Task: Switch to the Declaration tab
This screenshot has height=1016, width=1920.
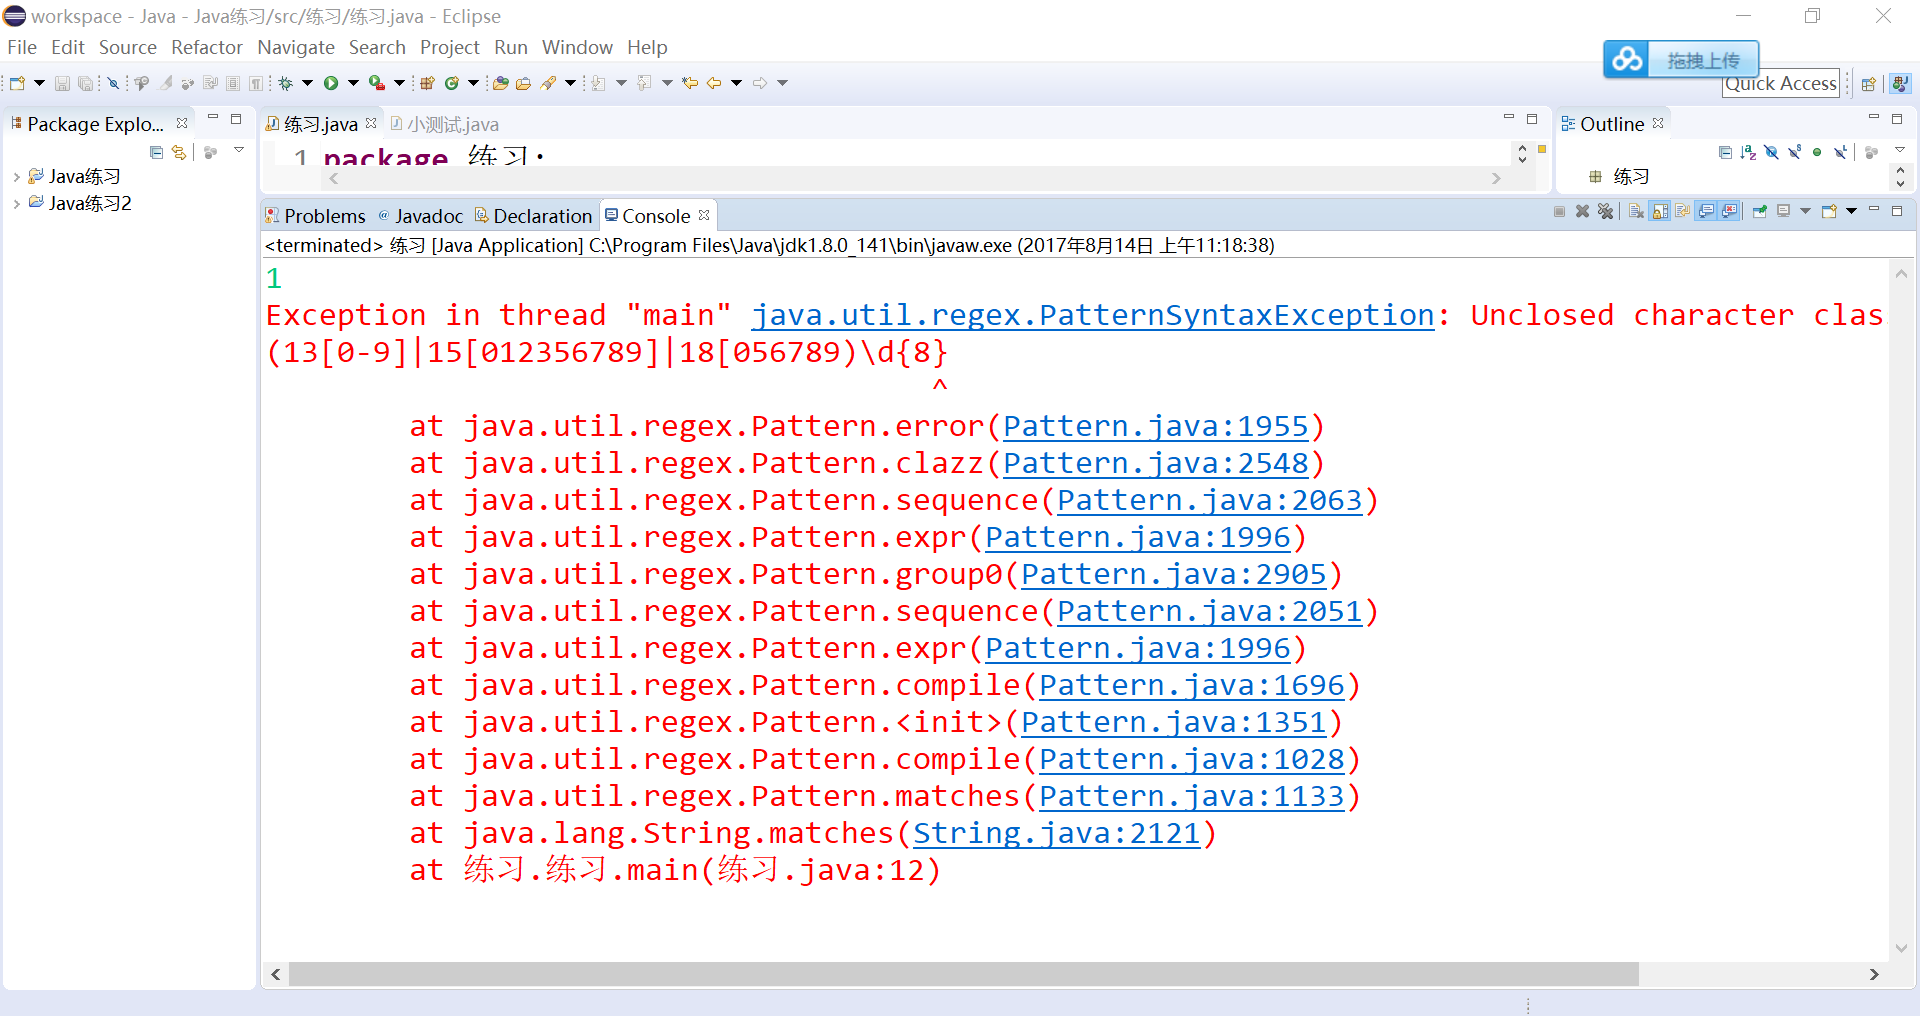Action: (533, 216)
